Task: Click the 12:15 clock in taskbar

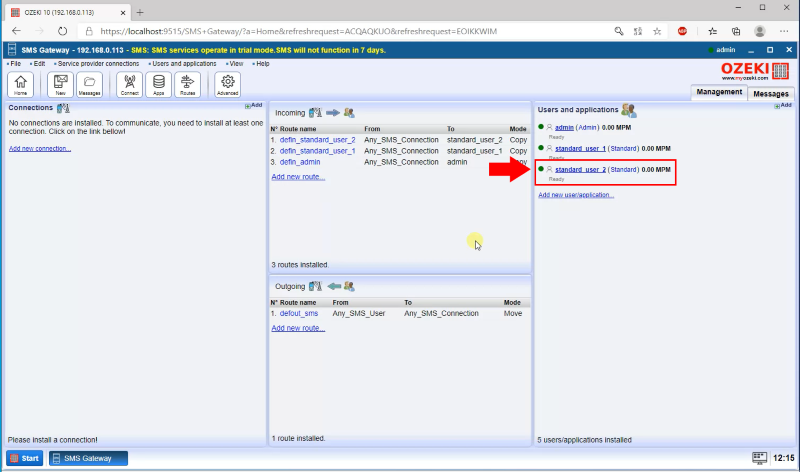Action: click(783, 458)
